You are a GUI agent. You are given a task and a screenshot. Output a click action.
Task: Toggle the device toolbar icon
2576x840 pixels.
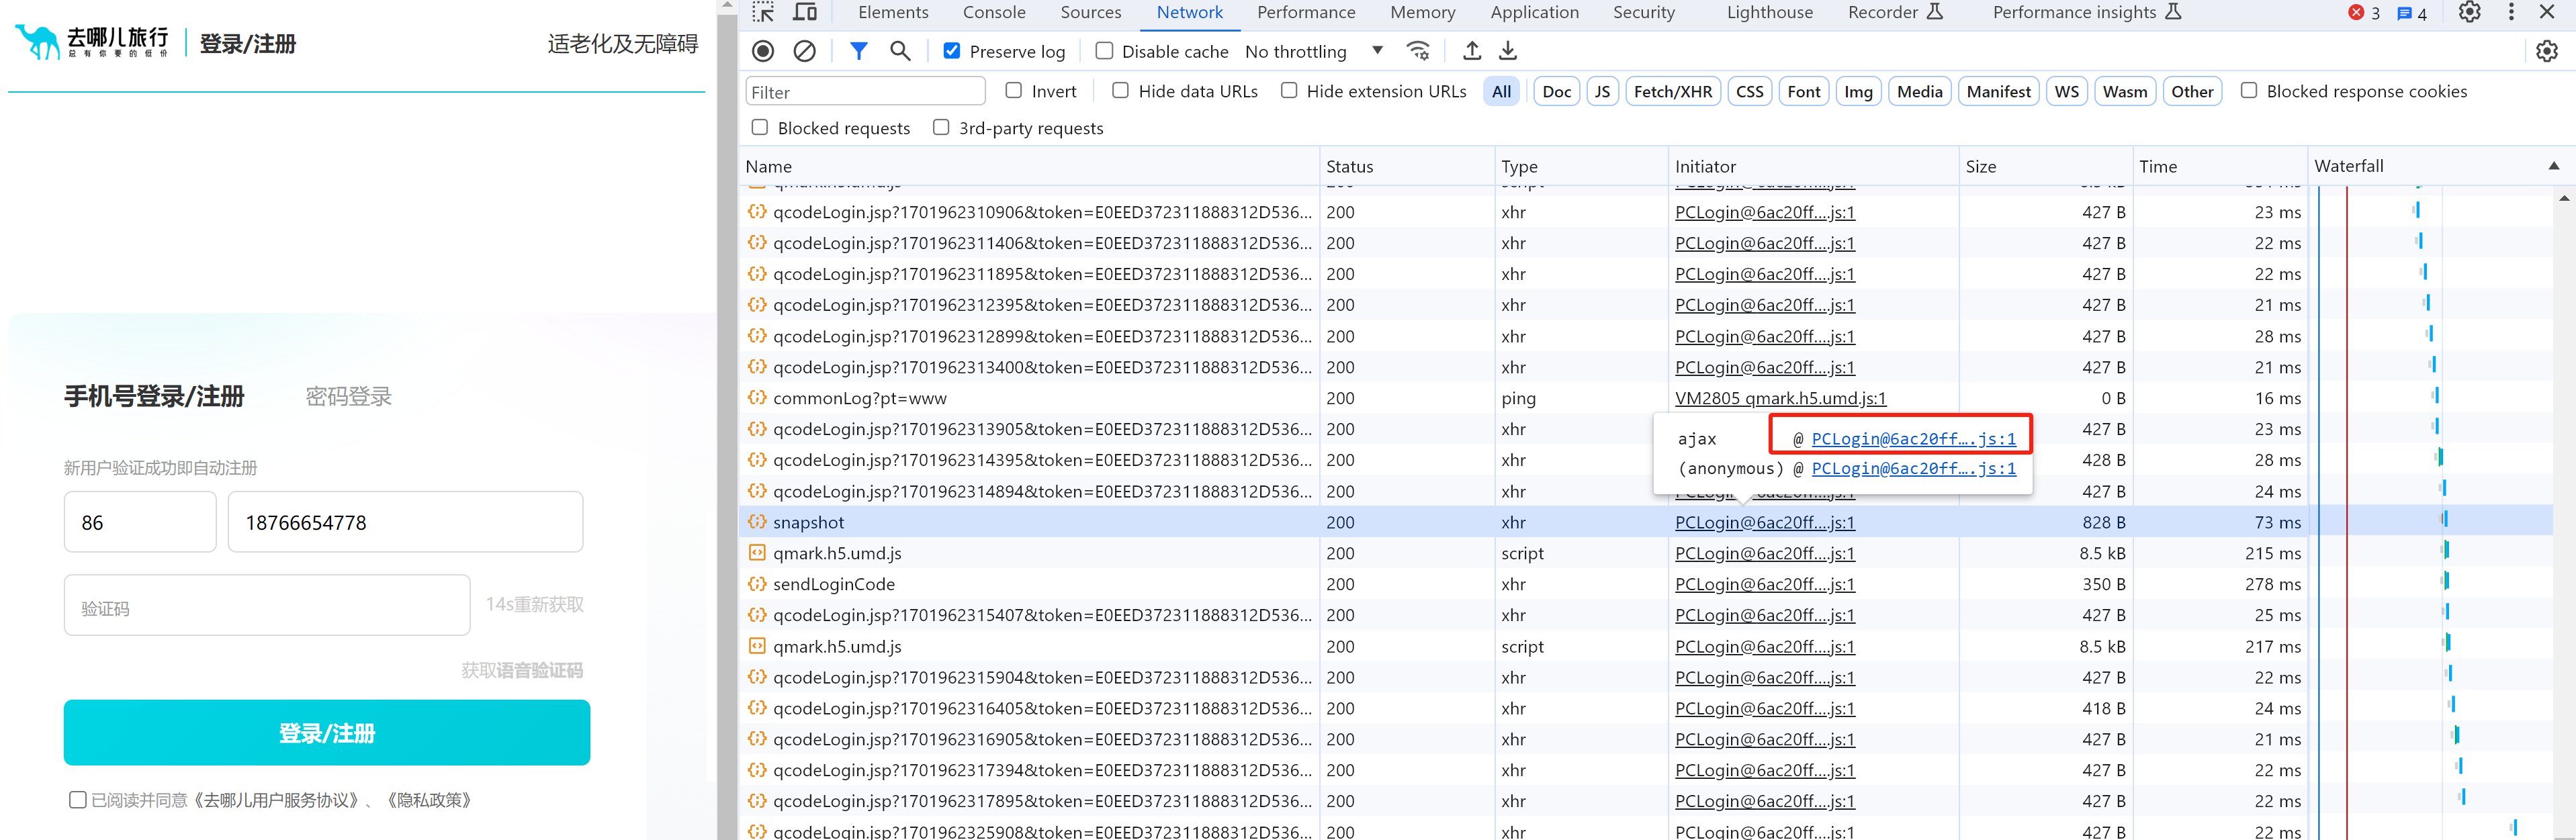pyautogui.click(x=805, y=12)
